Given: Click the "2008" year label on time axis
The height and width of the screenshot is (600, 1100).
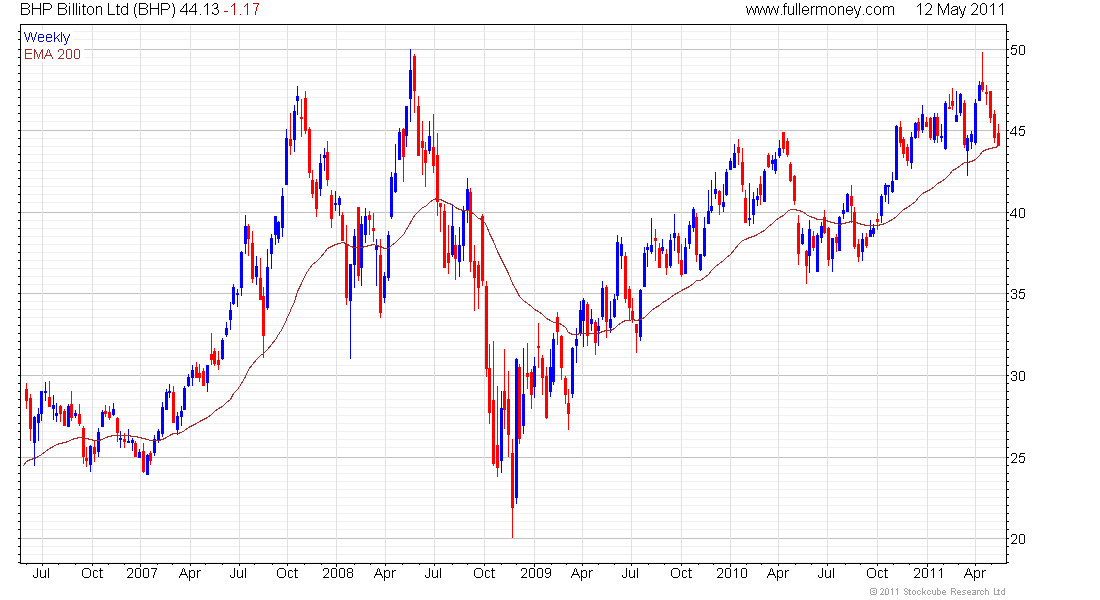Looking at the screenshot, I should point(337,573).
